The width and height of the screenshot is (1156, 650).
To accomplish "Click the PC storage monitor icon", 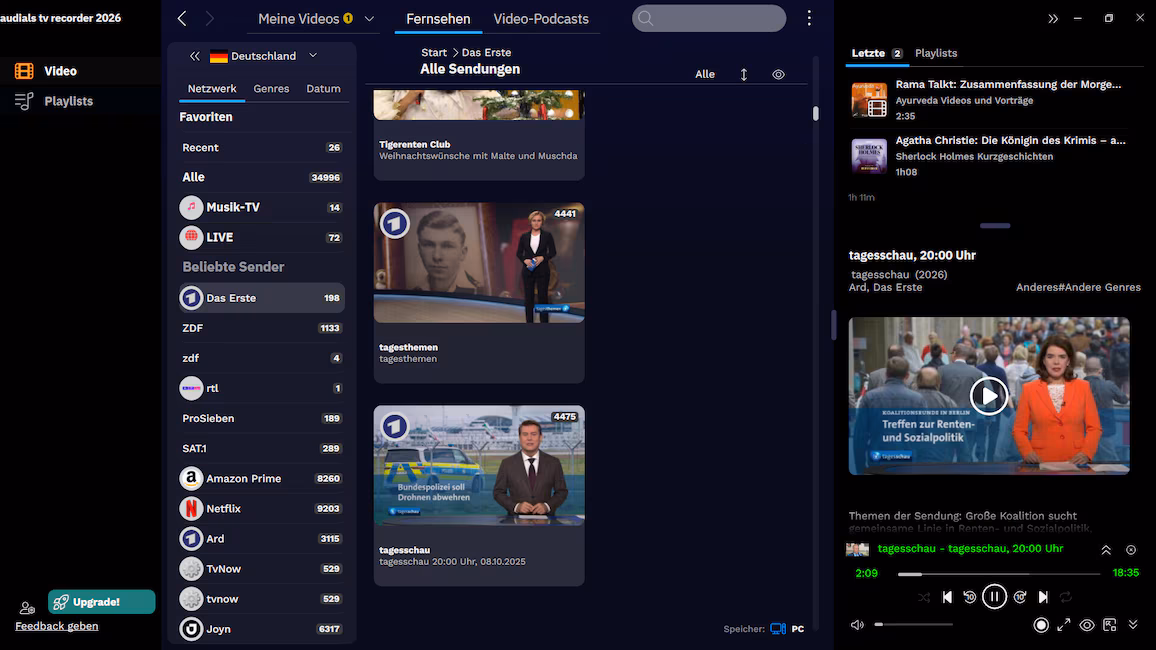I will [778, 629].
